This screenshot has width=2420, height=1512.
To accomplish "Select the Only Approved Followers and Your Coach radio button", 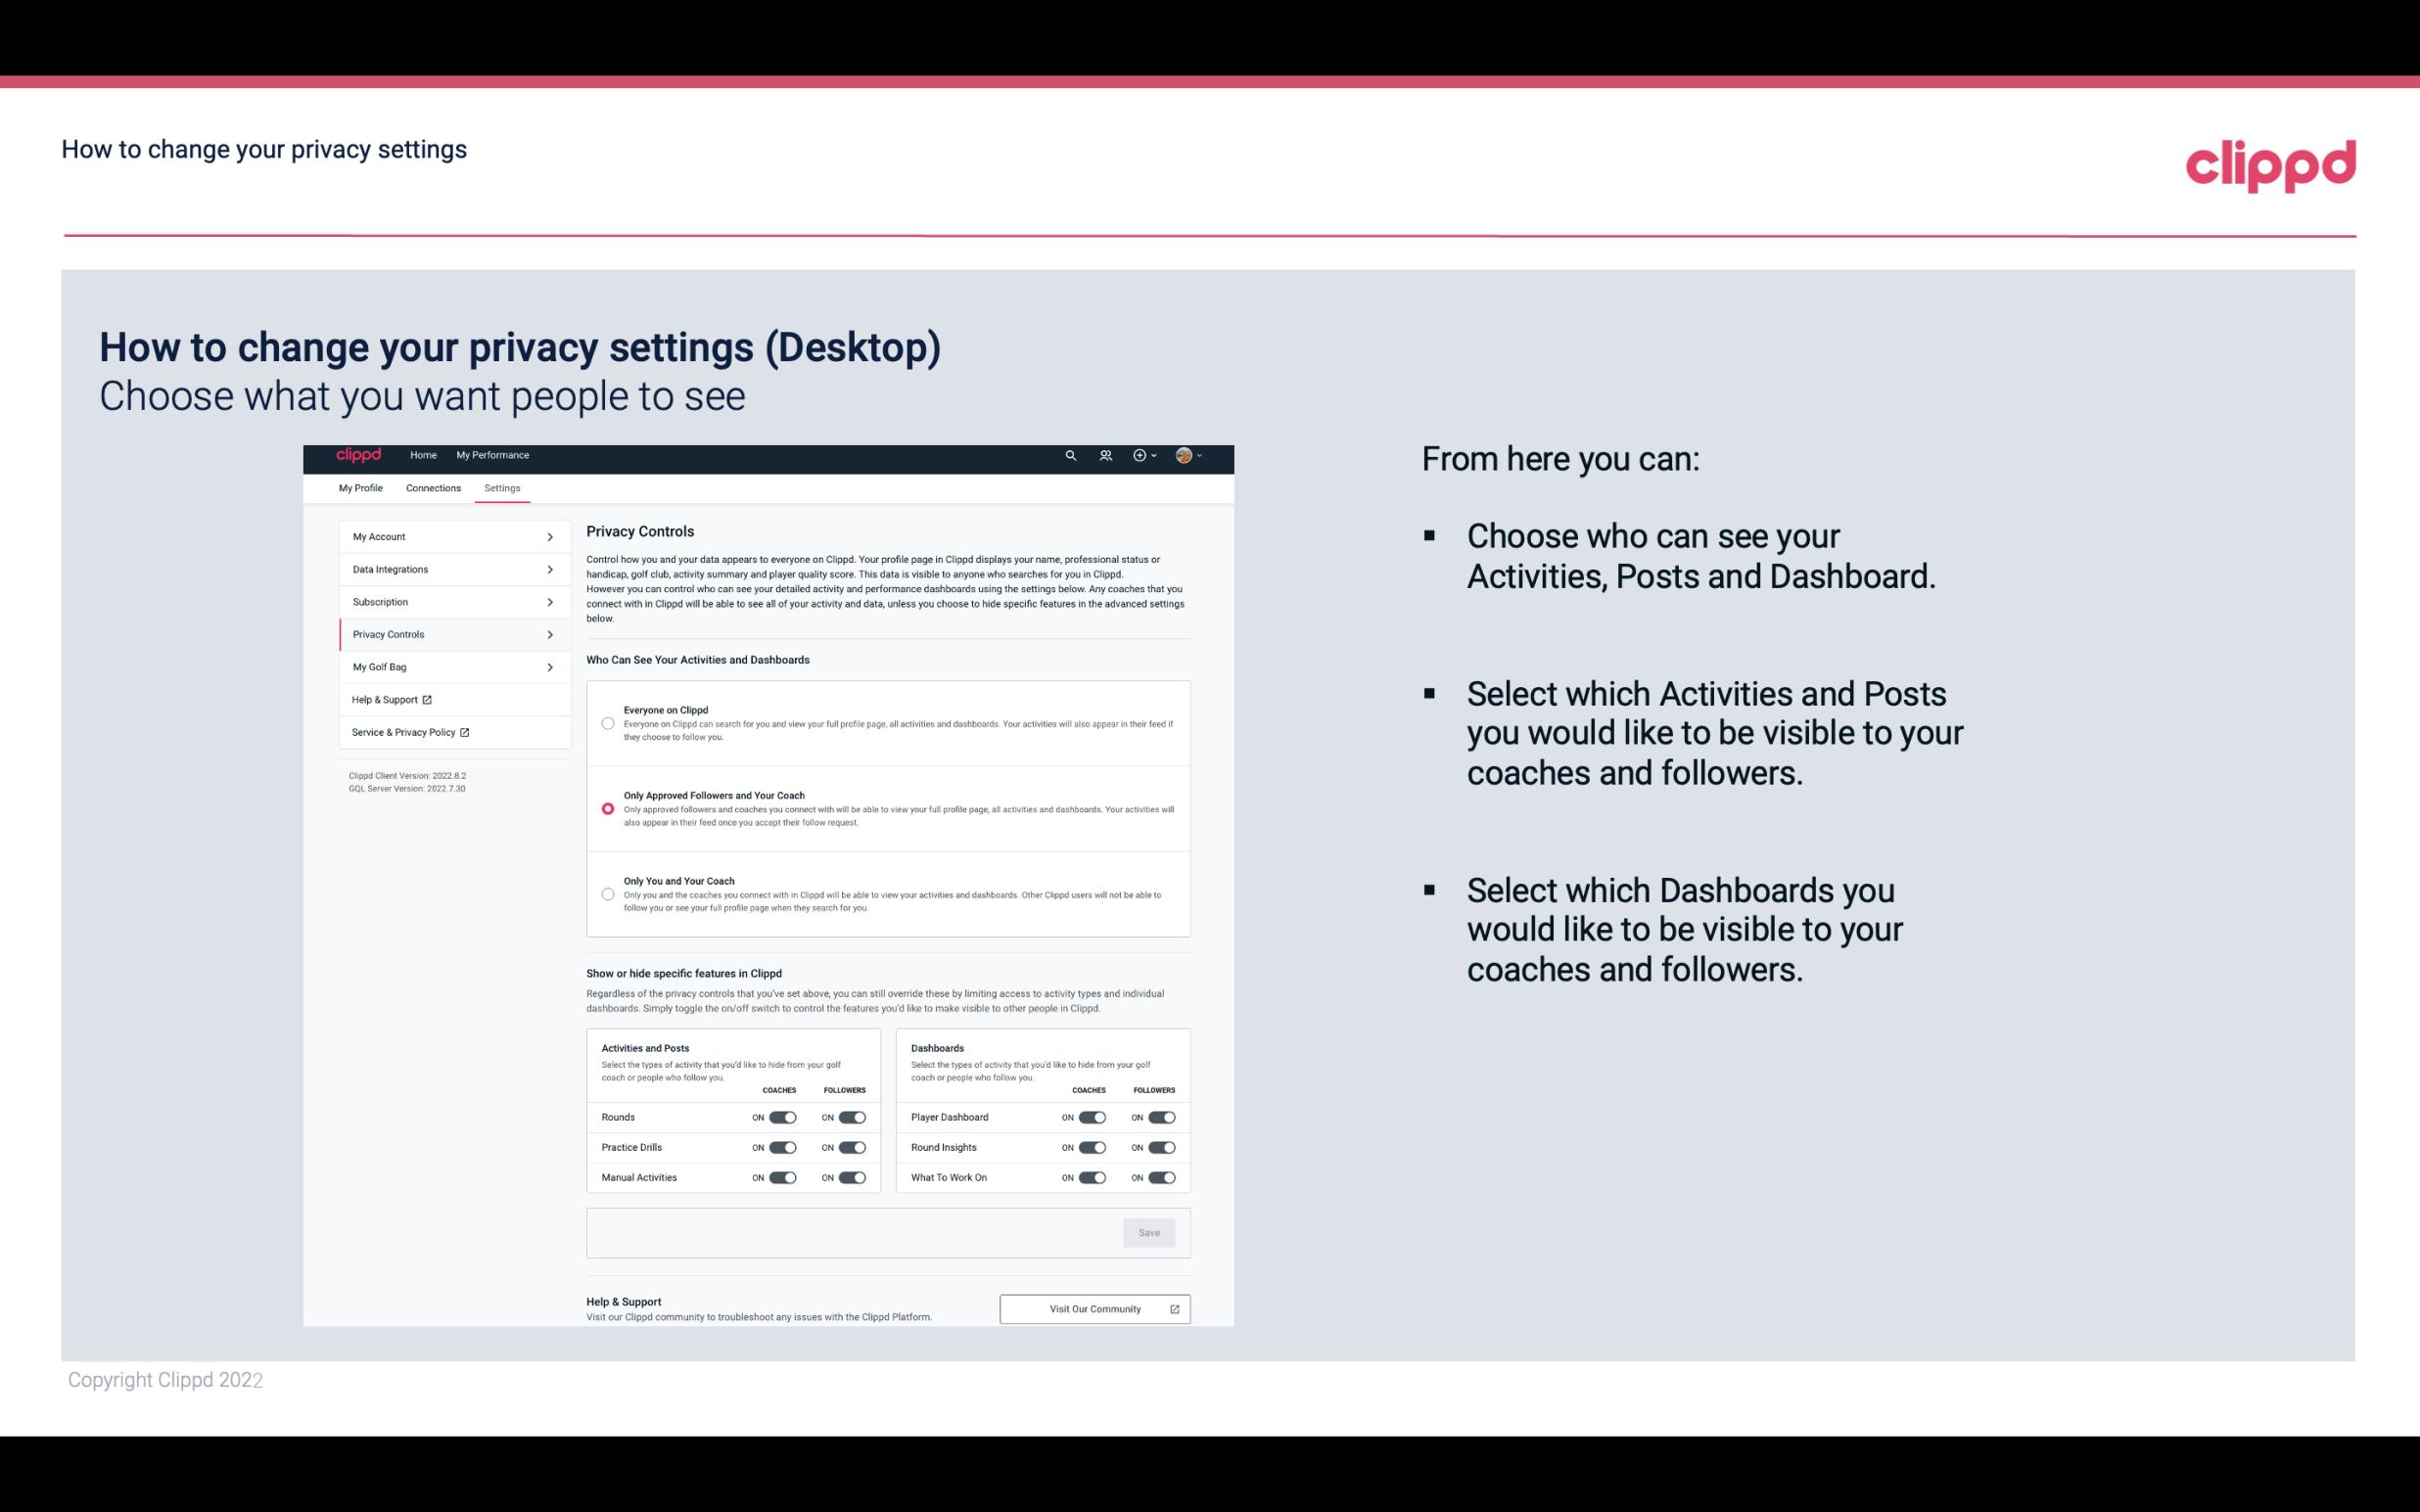I will point(606,808).
